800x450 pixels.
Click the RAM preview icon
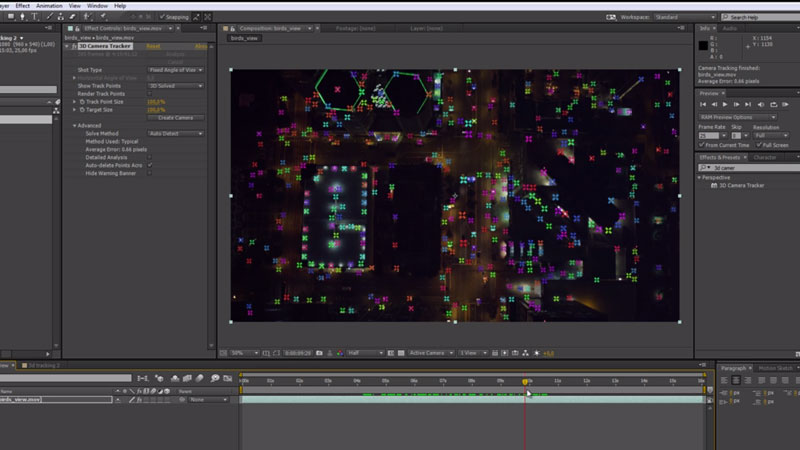tap(784, 104)
